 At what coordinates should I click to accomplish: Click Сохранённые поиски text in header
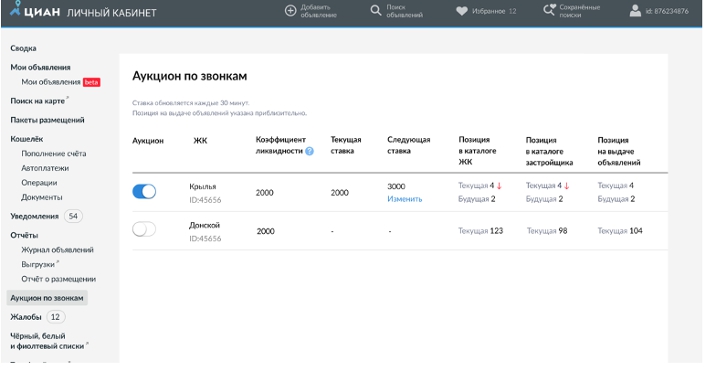(579, 11)
